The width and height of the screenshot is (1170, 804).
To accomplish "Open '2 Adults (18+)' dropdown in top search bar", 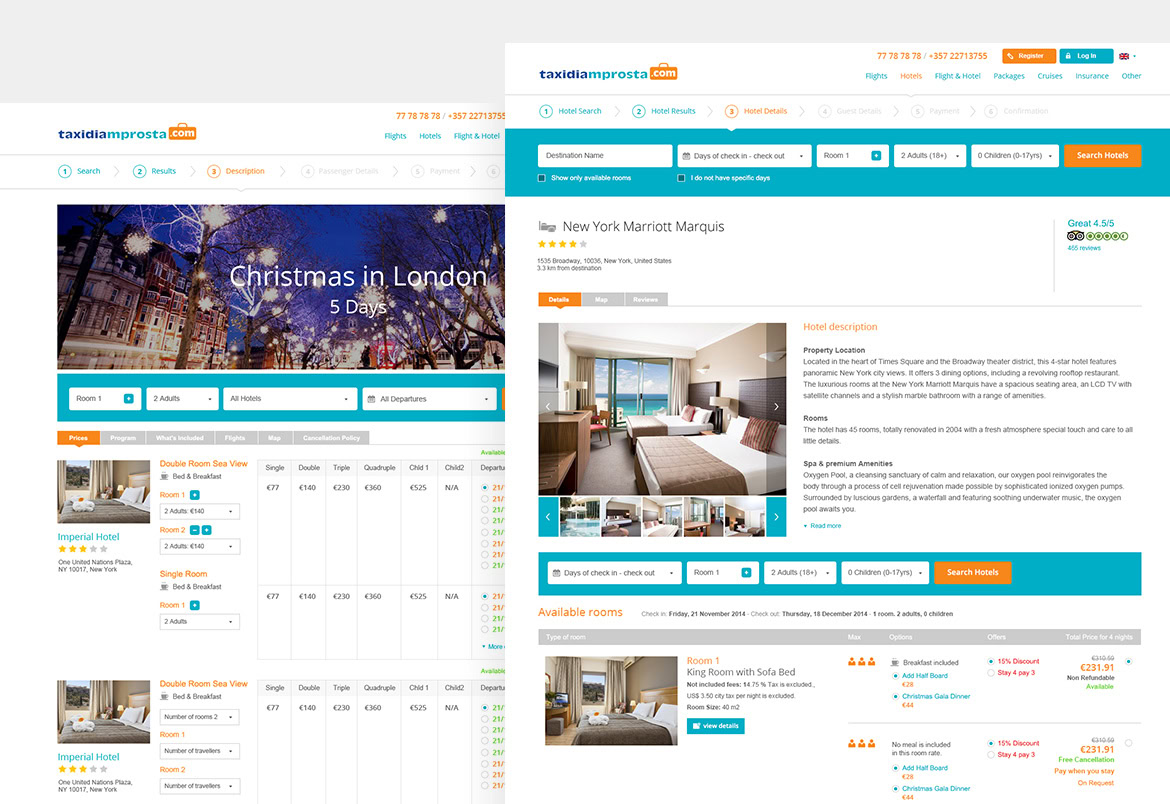I will point(929,155).
